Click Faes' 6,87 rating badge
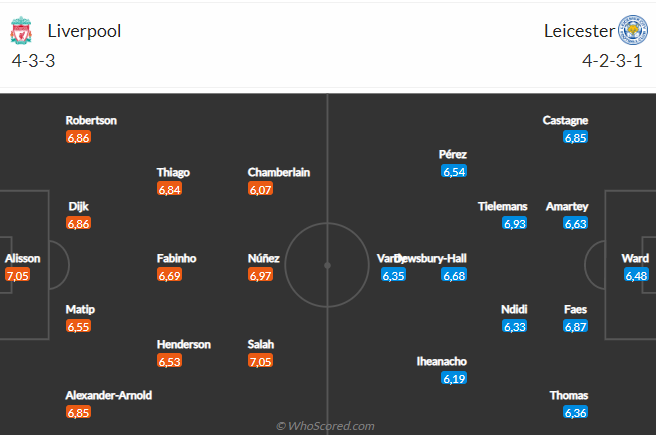 (x=575, y=327)
